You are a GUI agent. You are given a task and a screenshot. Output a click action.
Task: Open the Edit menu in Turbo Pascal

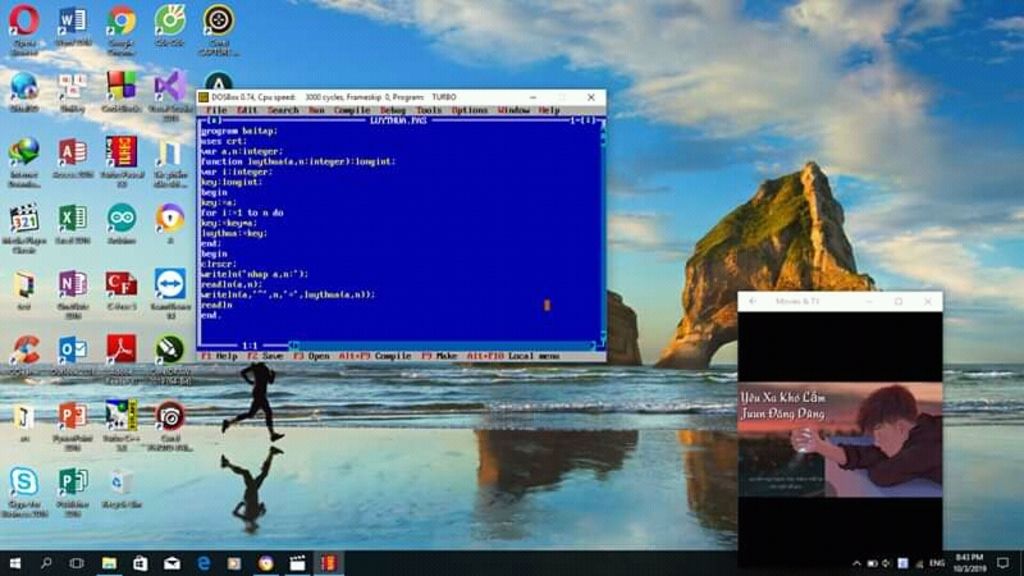[248, 110]
